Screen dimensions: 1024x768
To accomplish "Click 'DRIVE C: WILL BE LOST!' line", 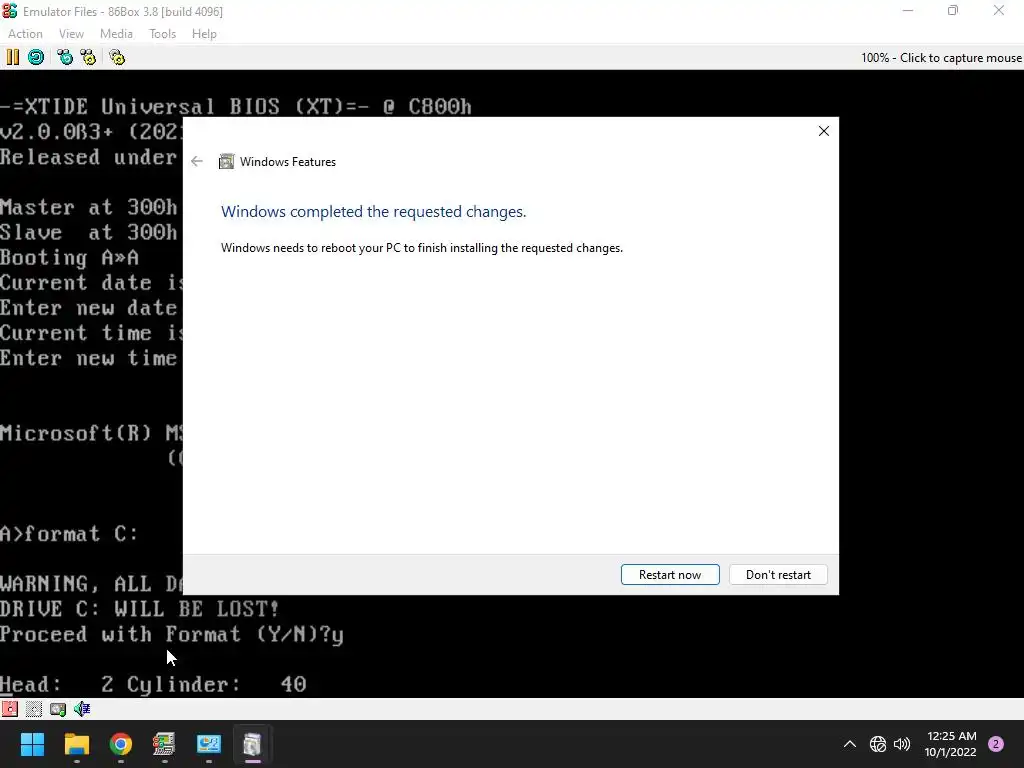I will [140, 609].
